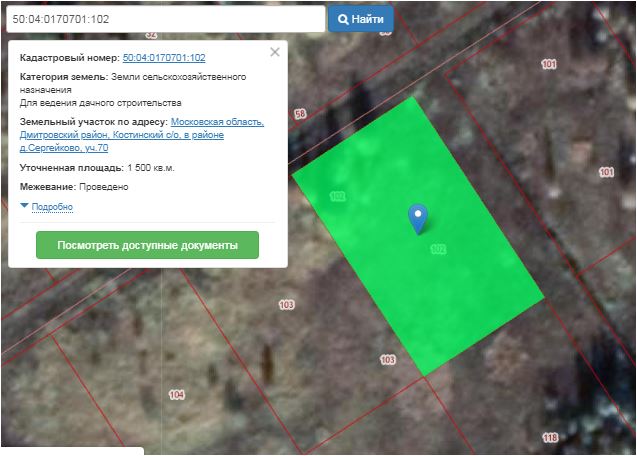Viewport: 637px width, 456px height.
Task: Click parcel label 101 at top right
Action: coord(548,64)
